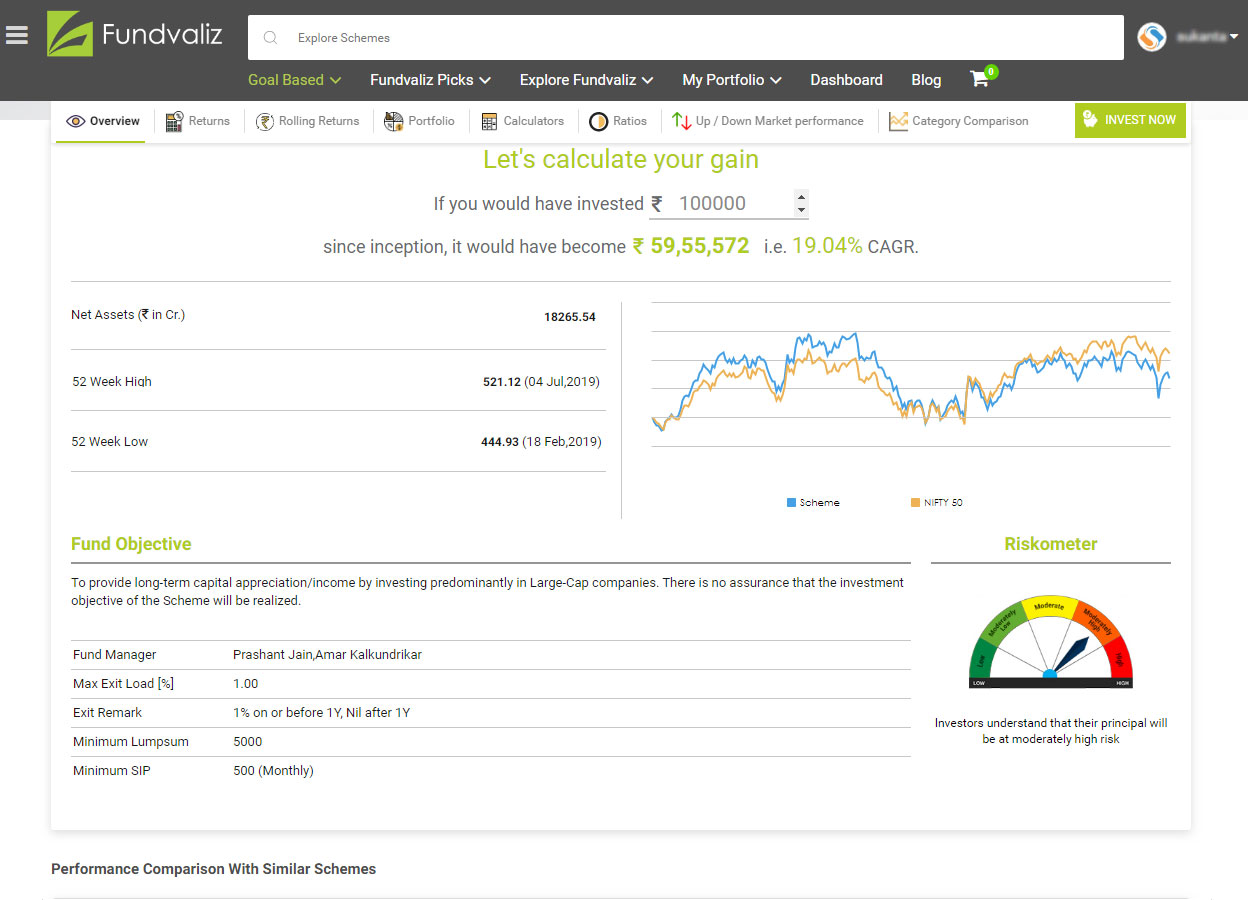Click the 19.04% CAGR value
This screenshot has width=1248, height=900.
click(827, 246)
